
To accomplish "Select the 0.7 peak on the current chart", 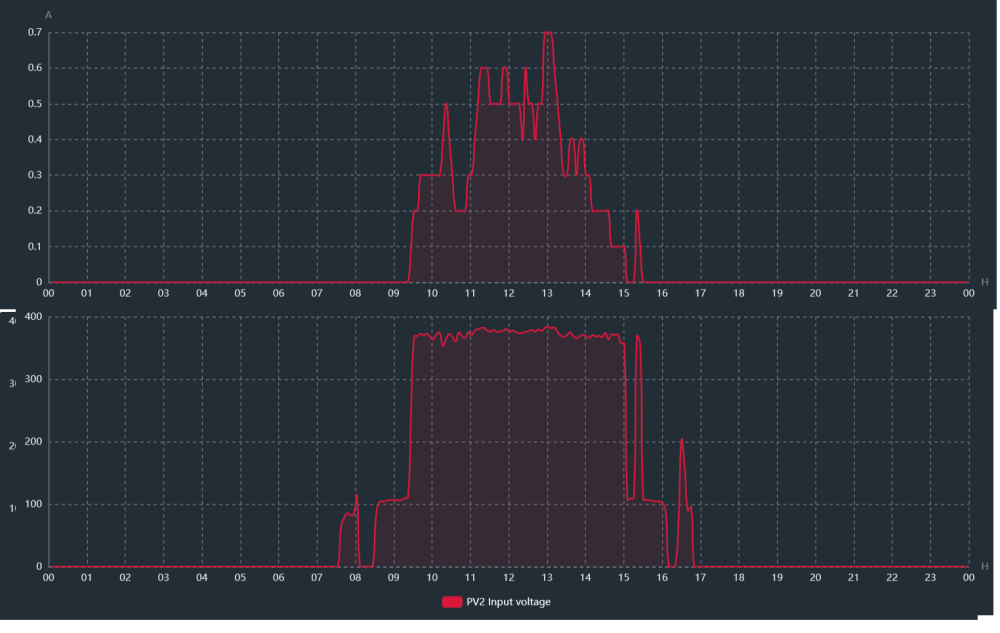I will pos(547,33).
